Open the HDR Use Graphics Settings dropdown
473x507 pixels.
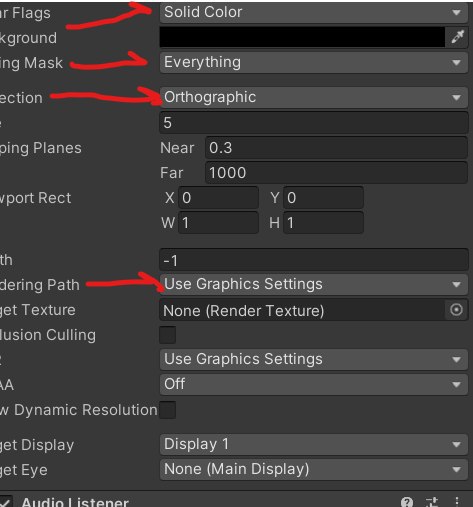314,360
